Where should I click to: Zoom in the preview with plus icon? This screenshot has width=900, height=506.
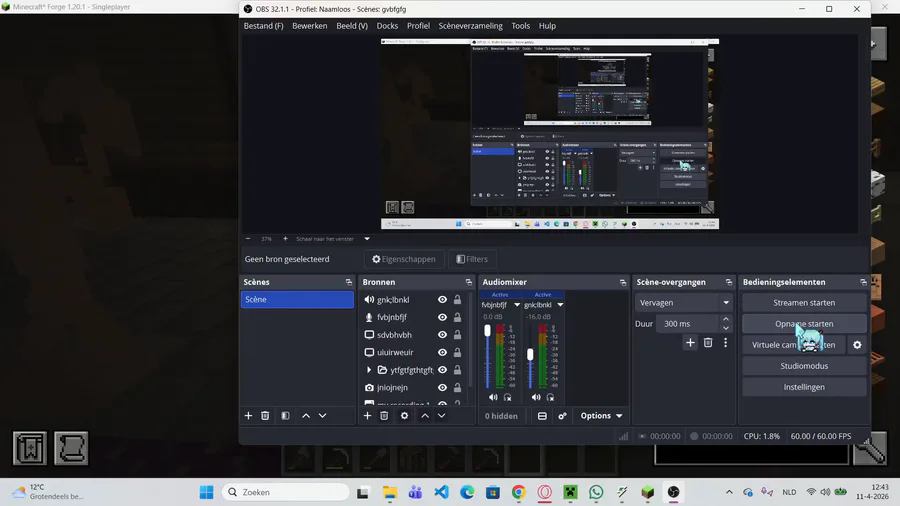point(285,239)
